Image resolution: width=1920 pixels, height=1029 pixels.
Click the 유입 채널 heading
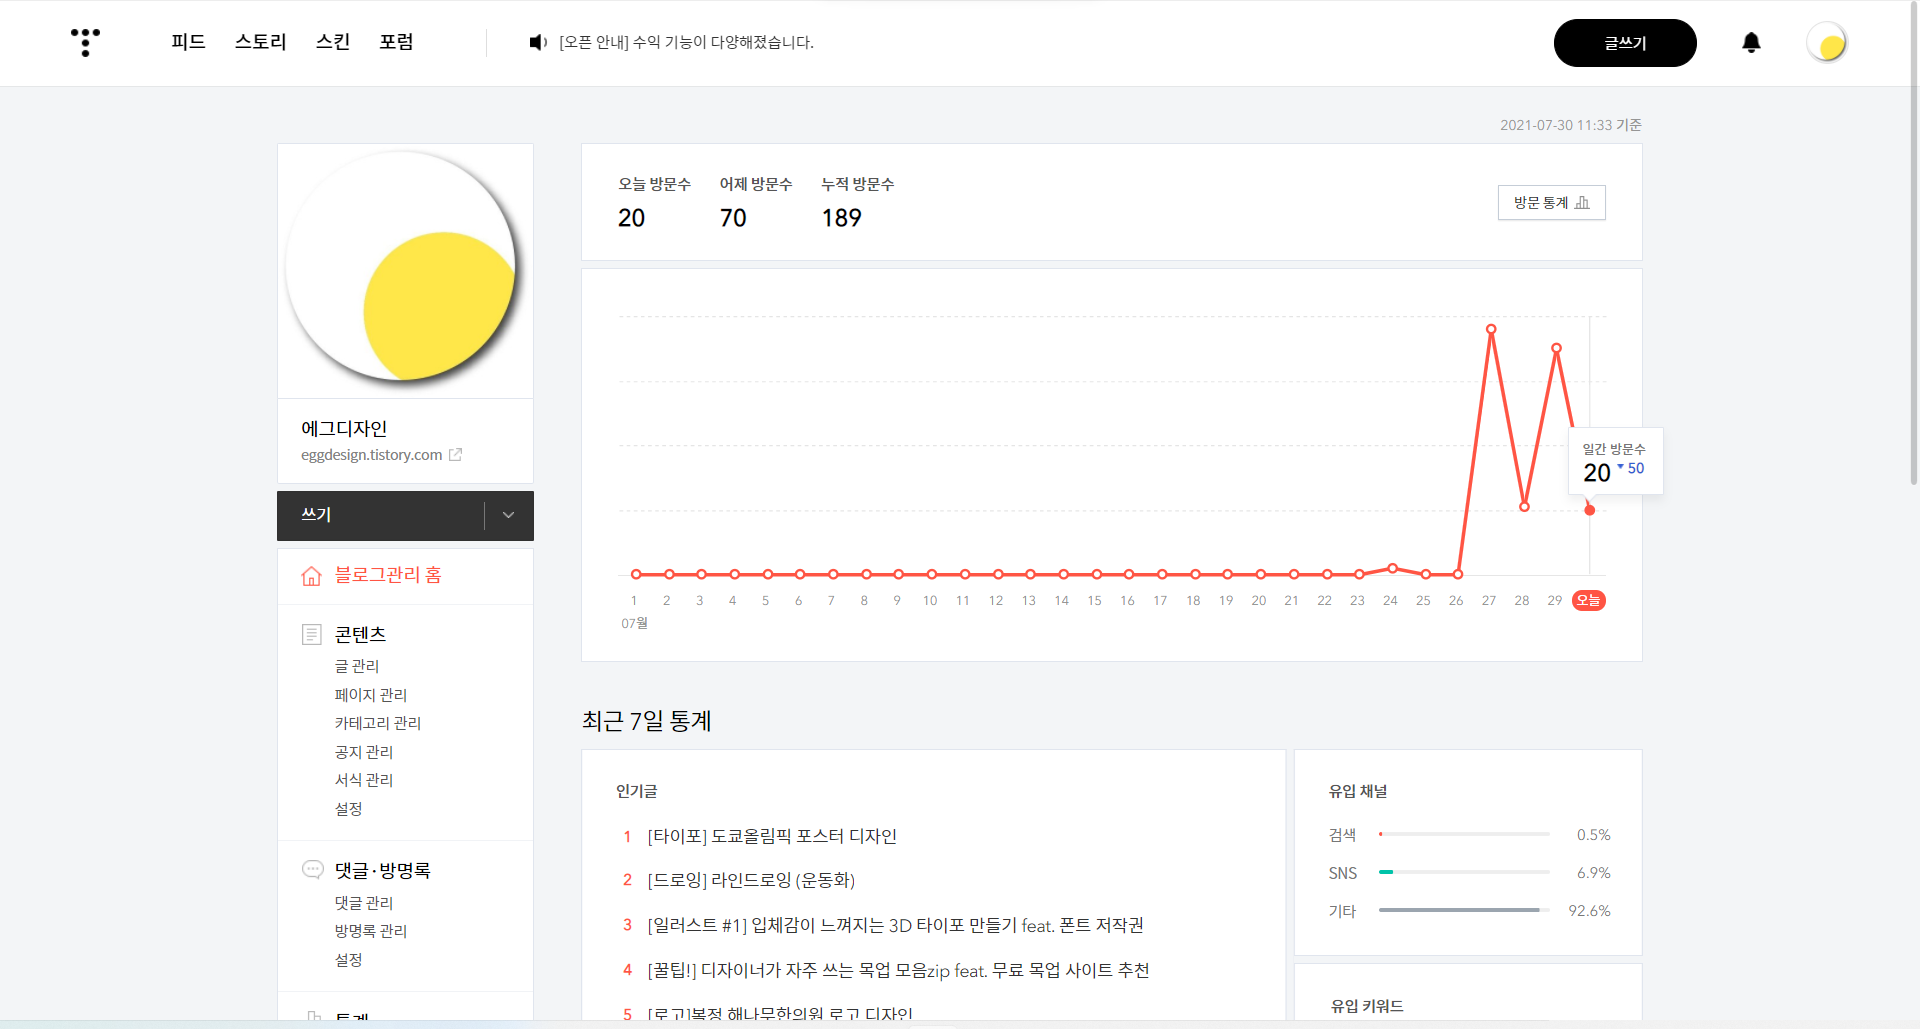[x=1358, y=791]
